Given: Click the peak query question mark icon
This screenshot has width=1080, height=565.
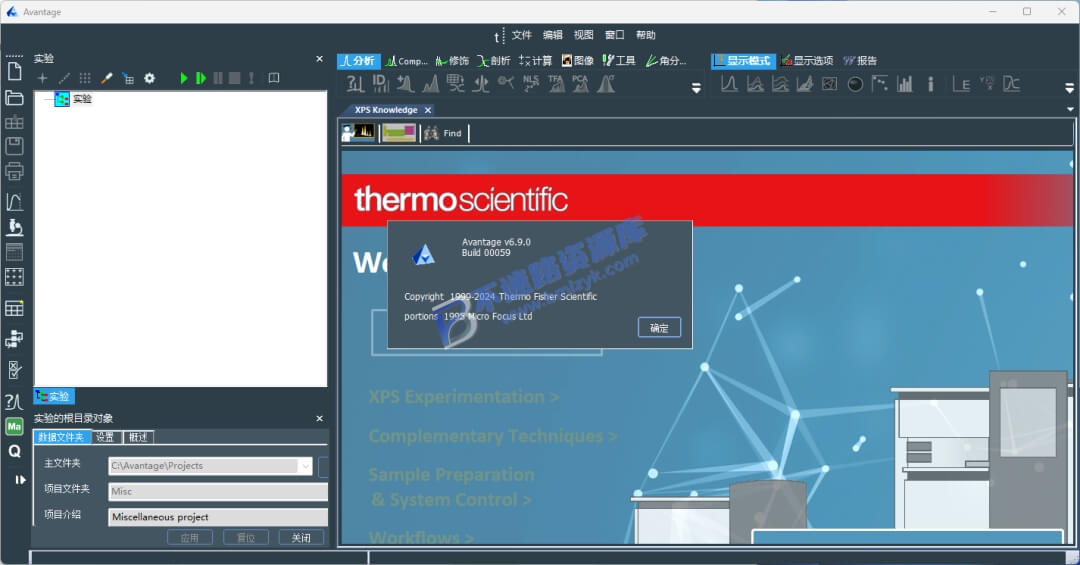Looking at the screenshot, I should pyautogui.click(x=355, y=84).
